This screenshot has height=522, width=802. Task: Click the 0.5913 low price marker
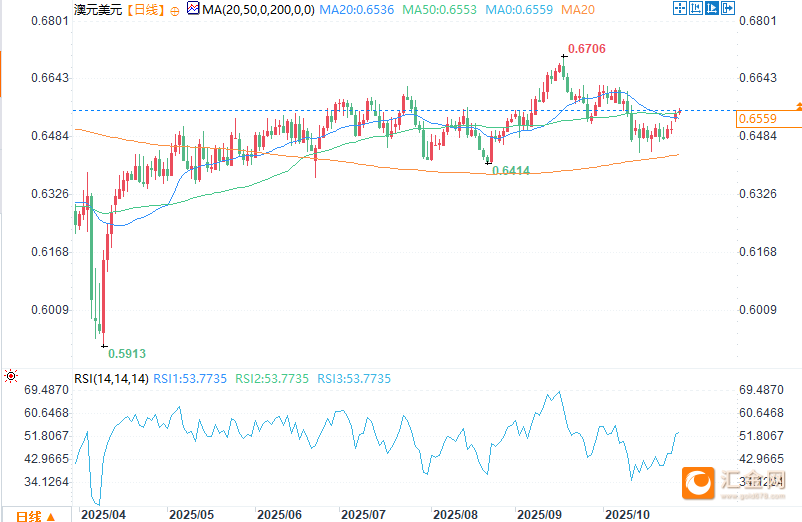126,352
